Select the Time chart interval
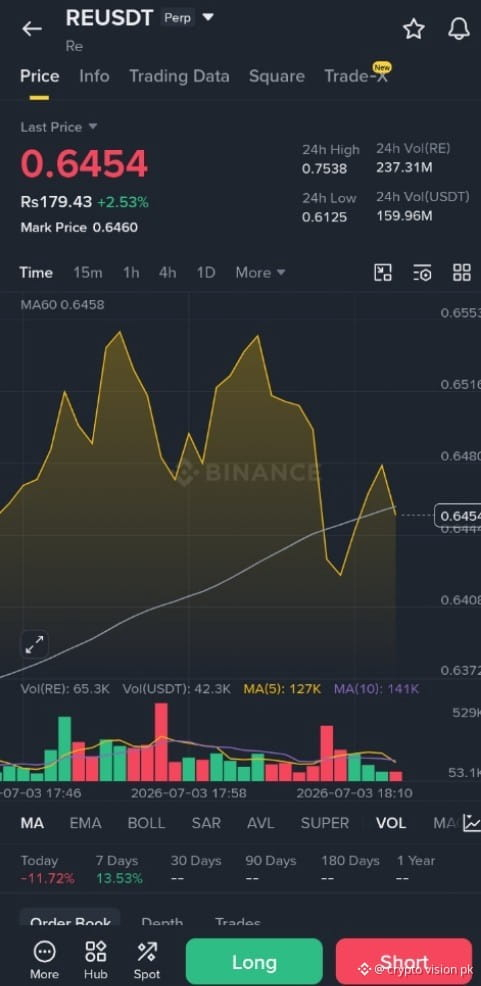 coord(36,272)
